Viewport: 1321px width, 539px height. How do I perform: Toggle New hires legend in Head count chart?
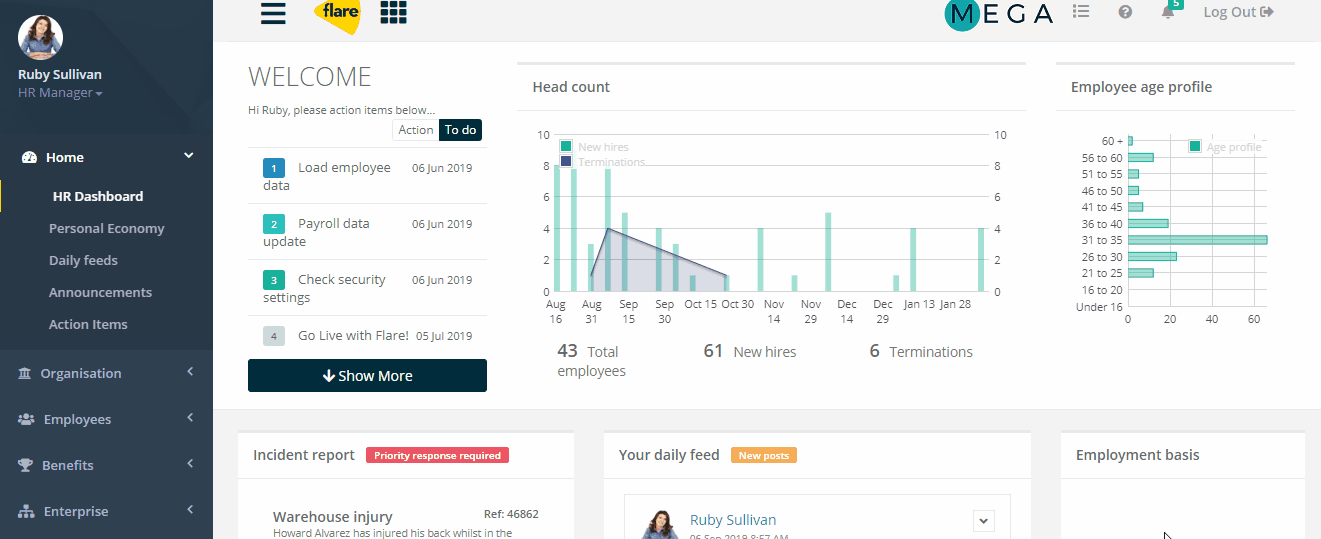(x=566, y=147)
